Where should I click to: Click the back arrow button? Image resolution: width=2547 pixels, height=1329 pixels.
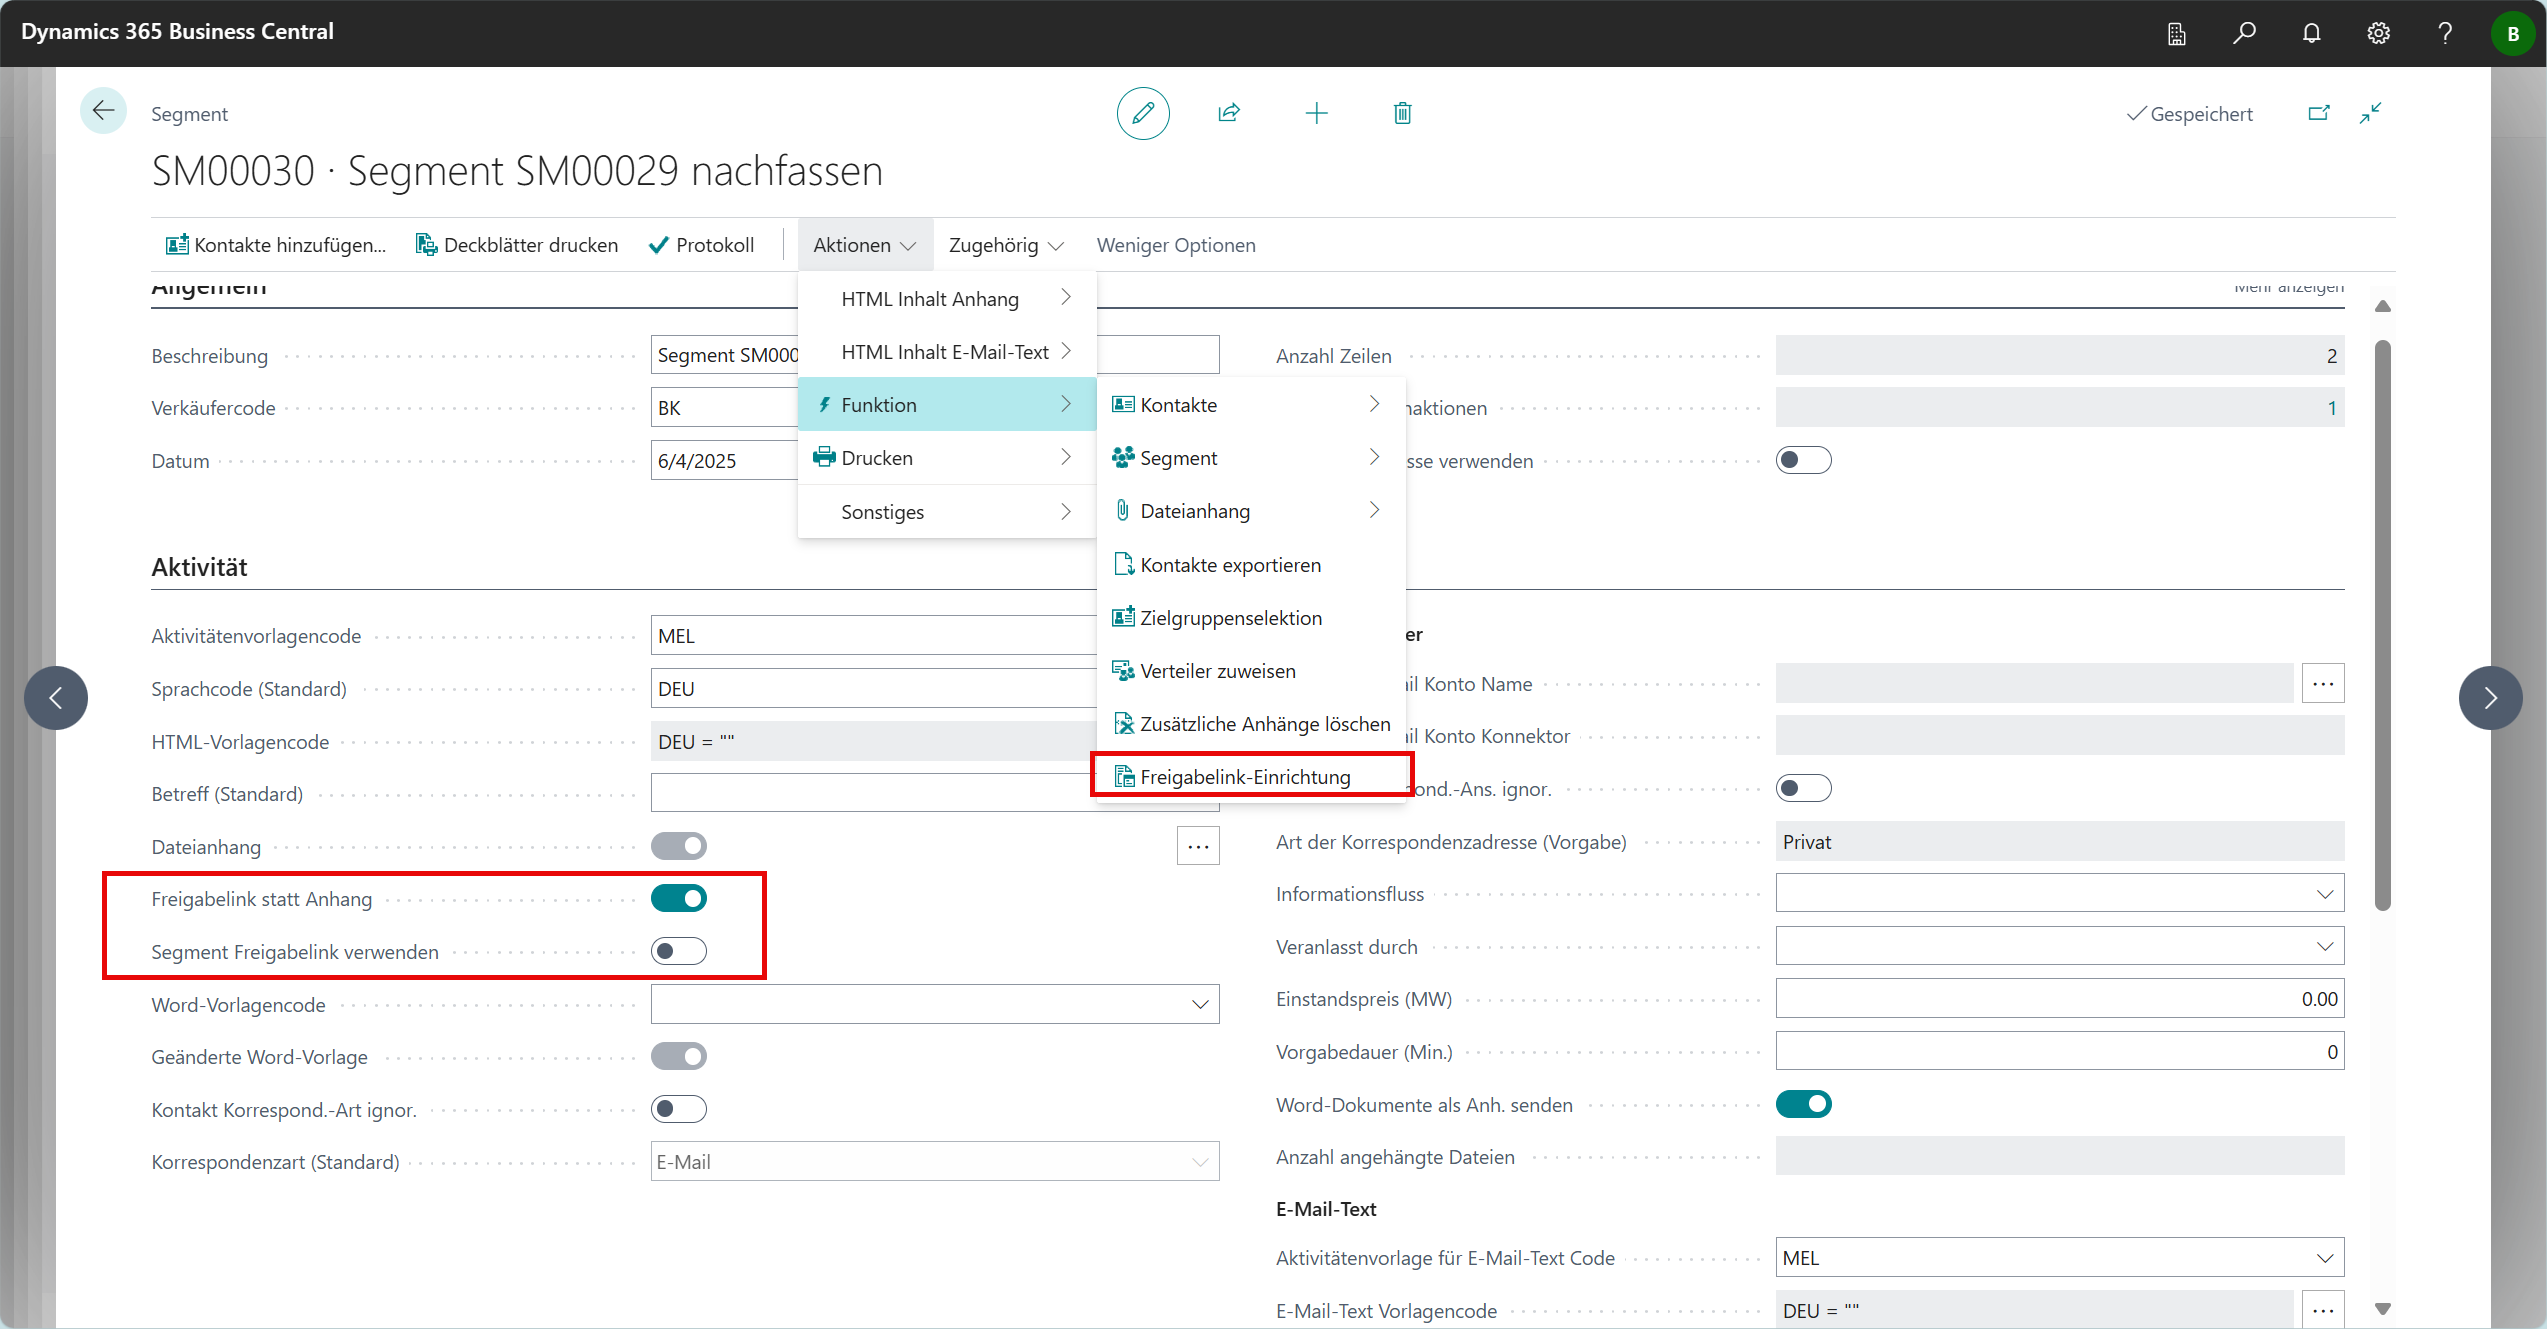pyautogui.click(x=103, y=111)
